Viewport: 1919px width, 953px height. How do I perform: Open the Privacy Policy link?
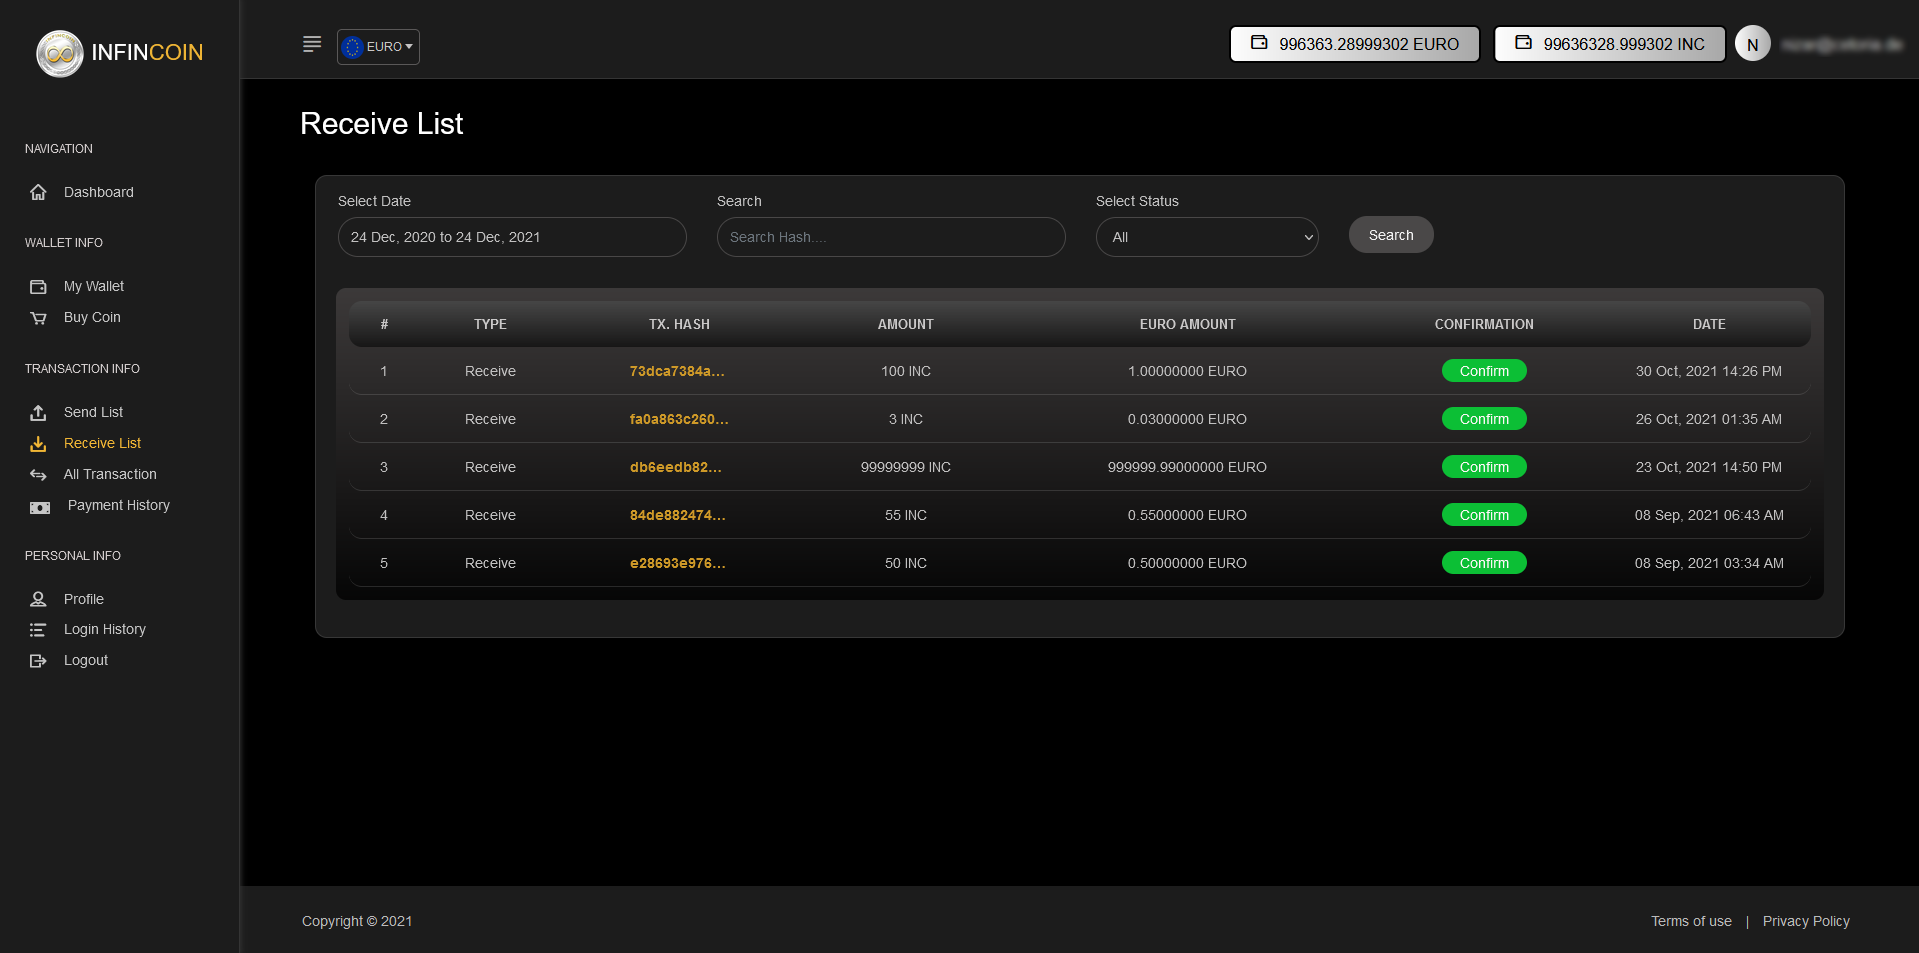coord(1805,921)
